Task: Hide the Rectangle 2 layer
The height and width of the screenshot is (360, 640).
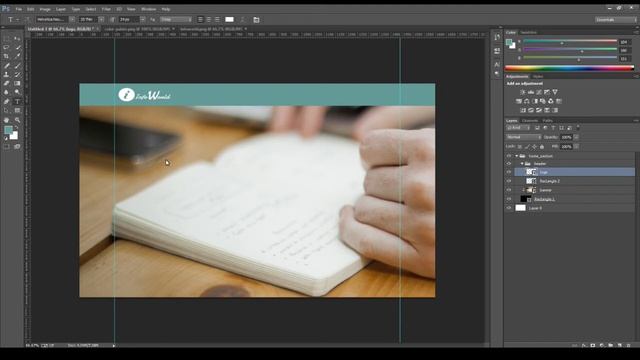Action: [x=509, y=181]
